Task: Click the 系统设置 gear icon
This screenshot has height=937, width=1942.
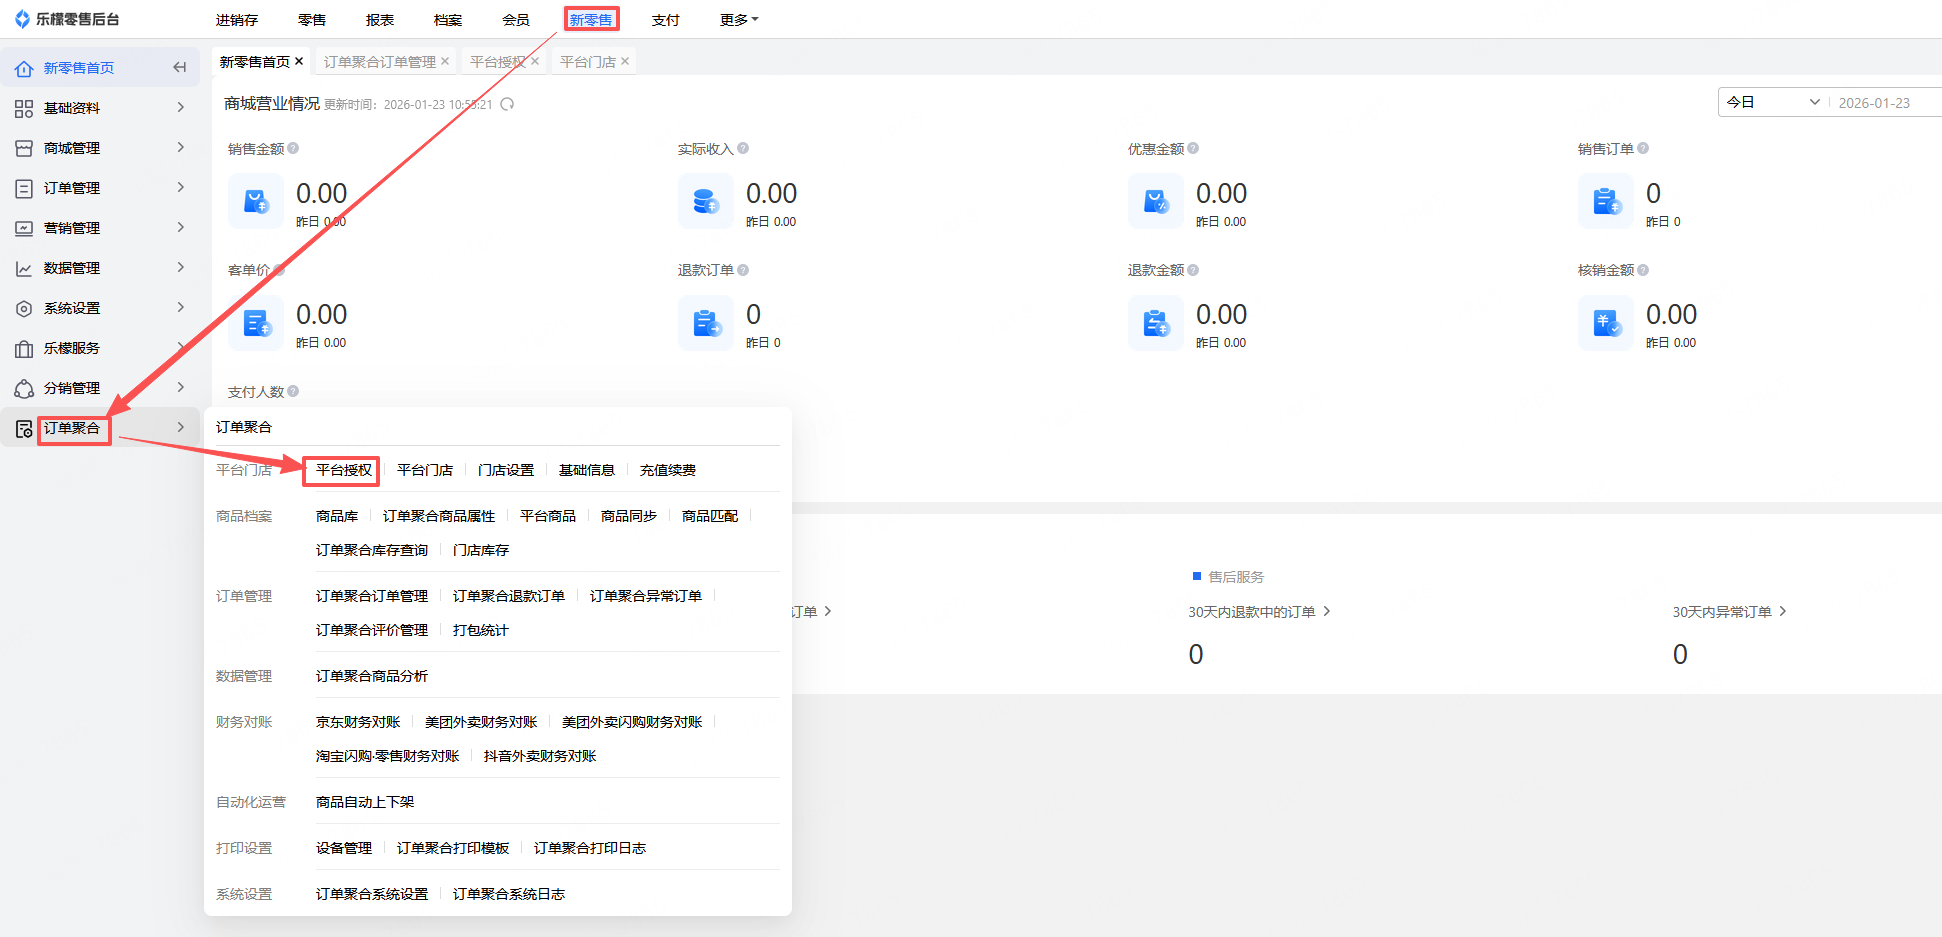Action: coord(24,308)
